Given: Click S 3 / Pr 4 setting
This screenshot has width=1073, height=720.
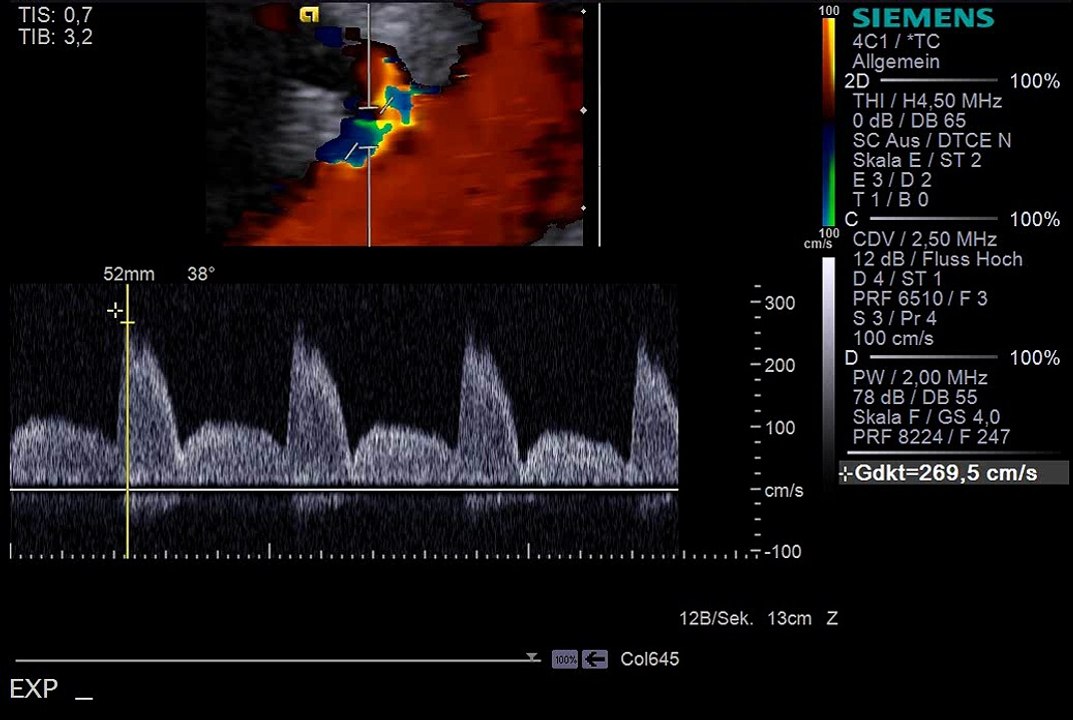Looking at the screenshot, I should coord(894,319).
